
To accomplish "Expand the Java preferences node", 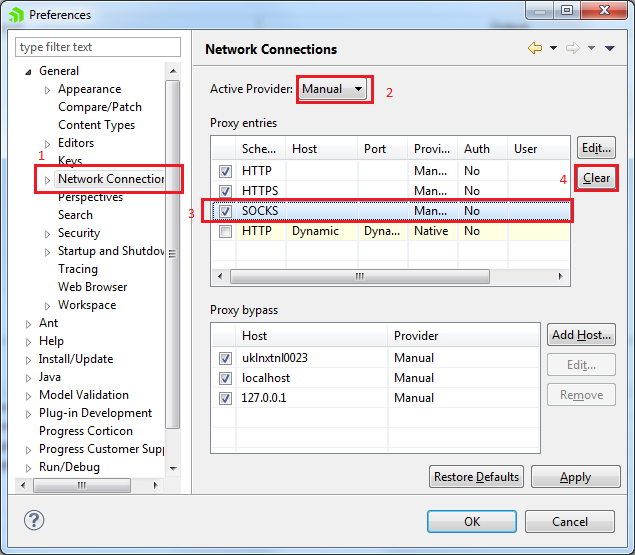I will (28, 378).
